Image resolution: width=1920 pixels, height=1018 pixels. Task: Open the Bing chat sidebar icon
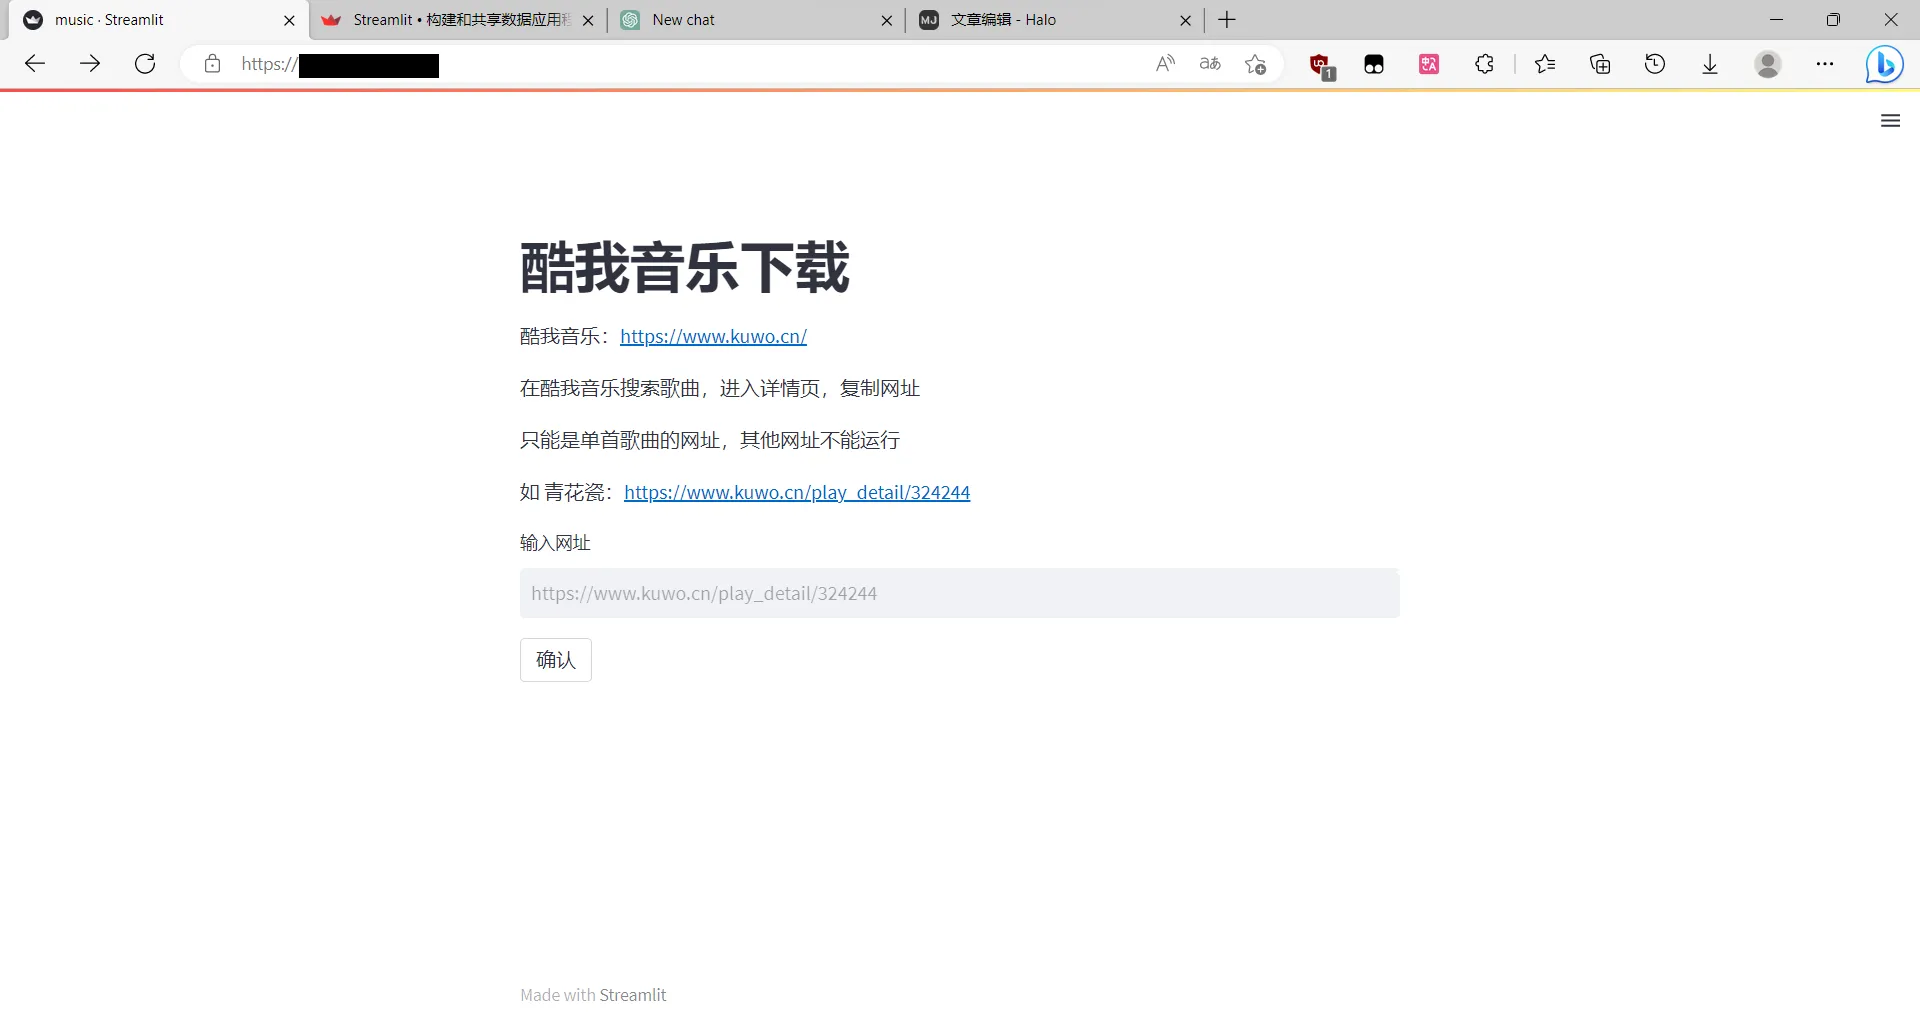1885,65
